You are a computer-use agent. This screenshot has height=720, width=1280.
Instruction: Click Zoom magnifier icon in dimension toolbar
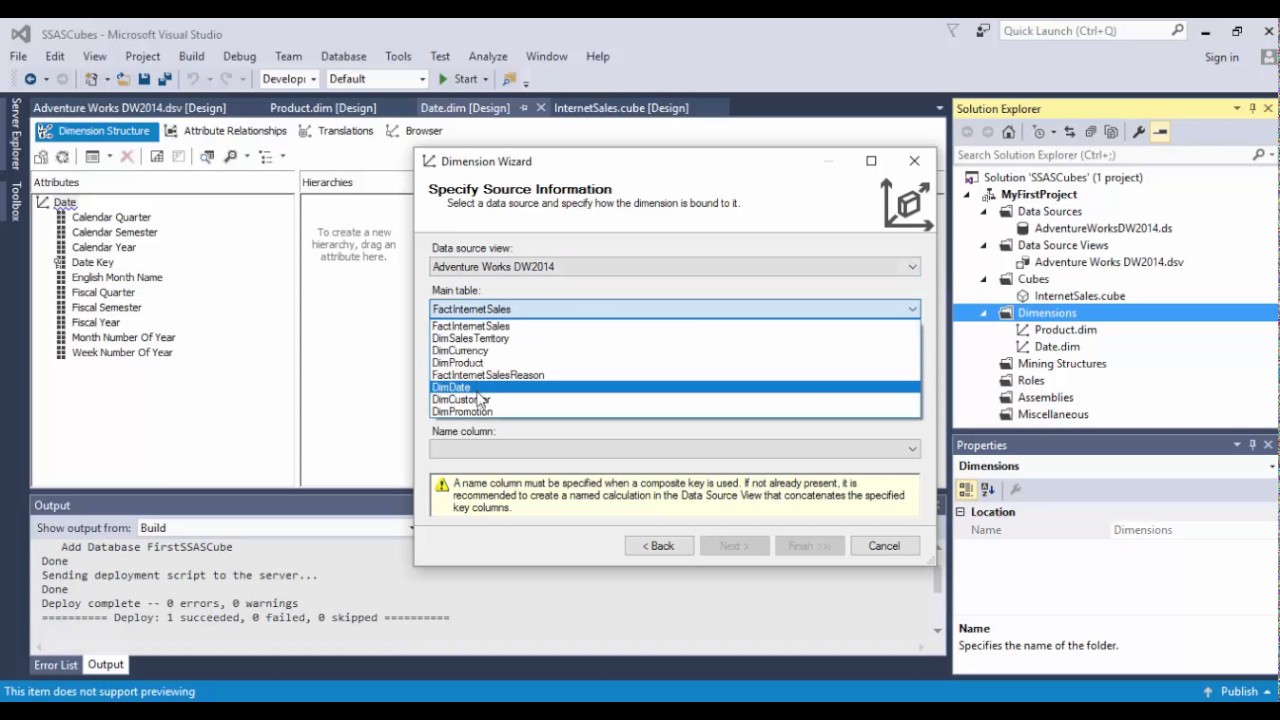tap(230, 157)
